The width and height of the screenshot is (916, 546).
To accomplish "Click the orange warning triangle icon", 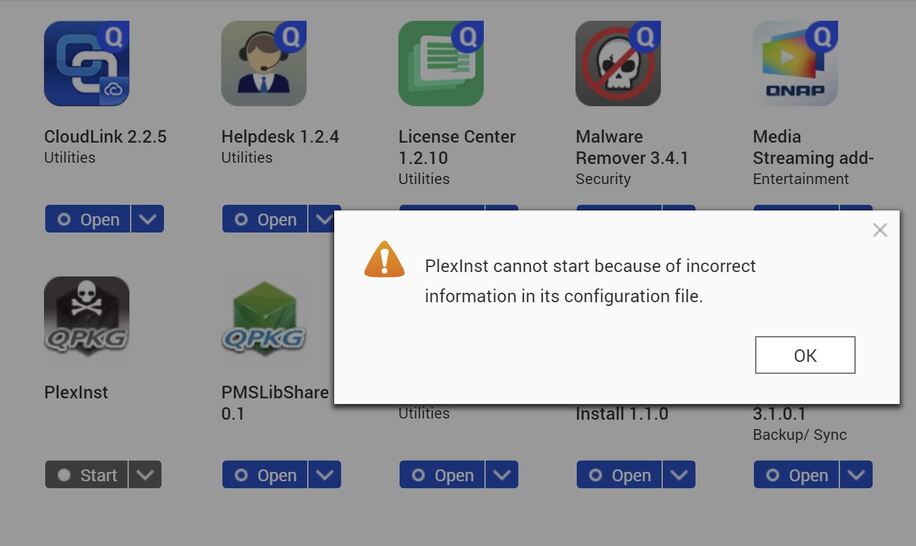I will coord(384,259).
